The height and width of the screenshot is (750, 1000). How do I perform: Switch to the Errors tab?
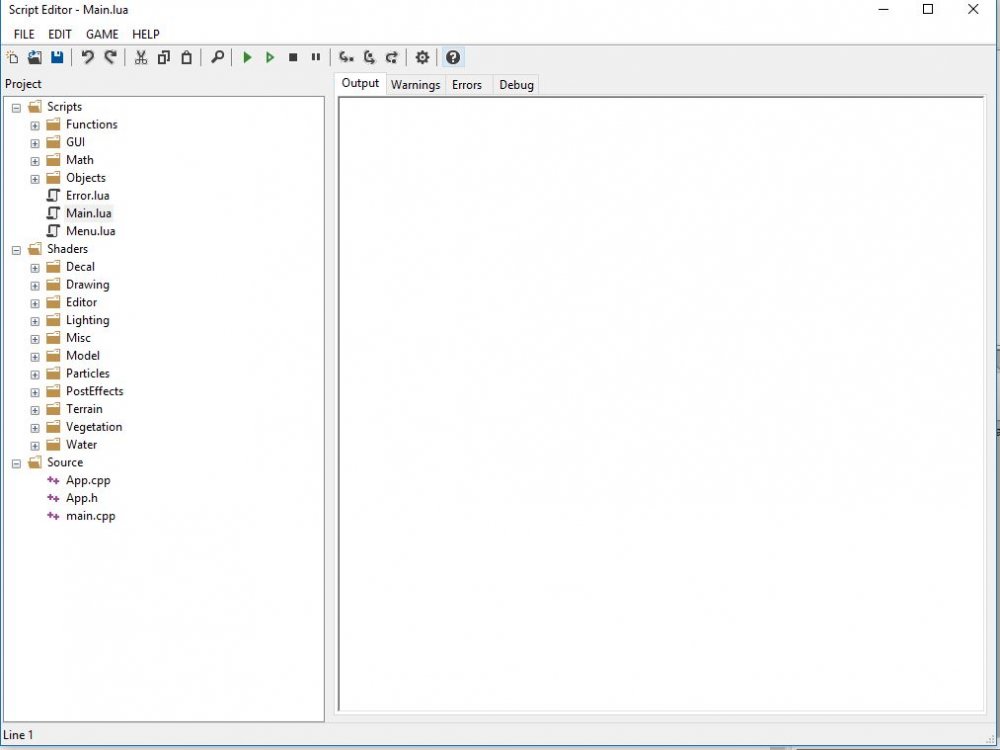click(x=467, y=85)
